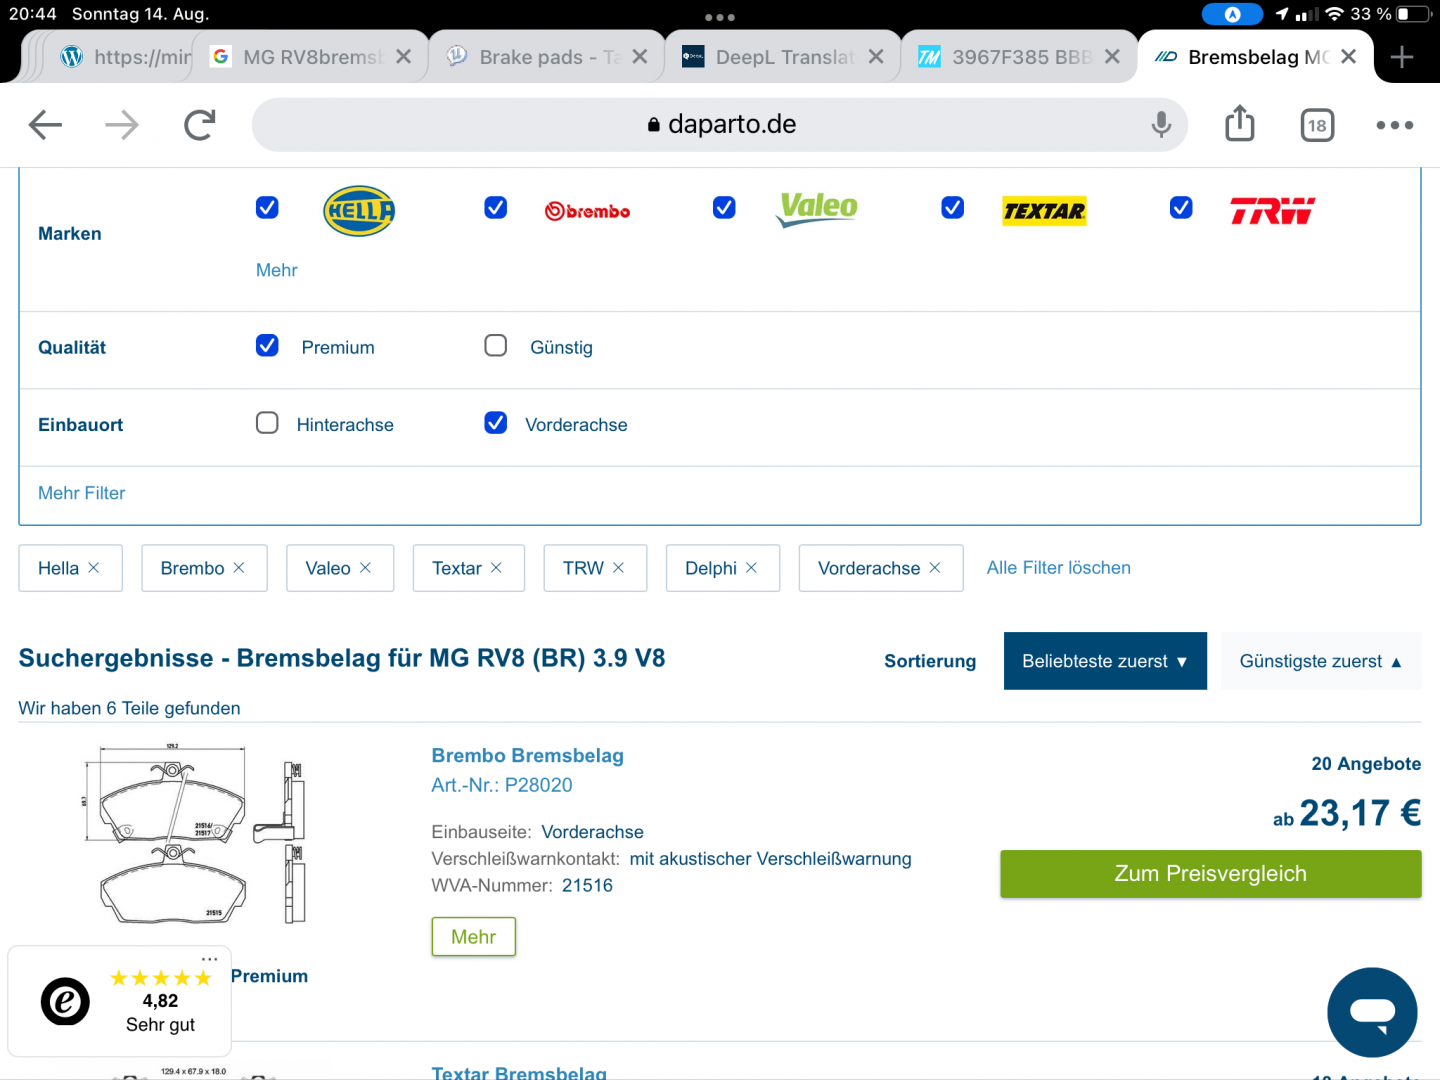Screen dimensions: 1440x1080
Task: Open the share sheet icon
Action: (1240, 123)
